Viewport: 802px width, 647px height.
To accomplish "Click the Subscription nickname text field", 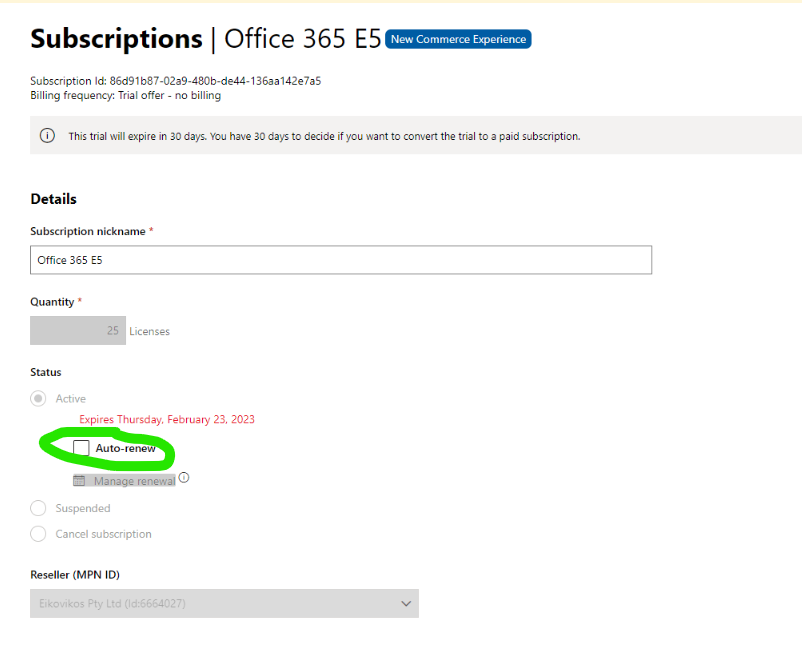I will point(341,260).
